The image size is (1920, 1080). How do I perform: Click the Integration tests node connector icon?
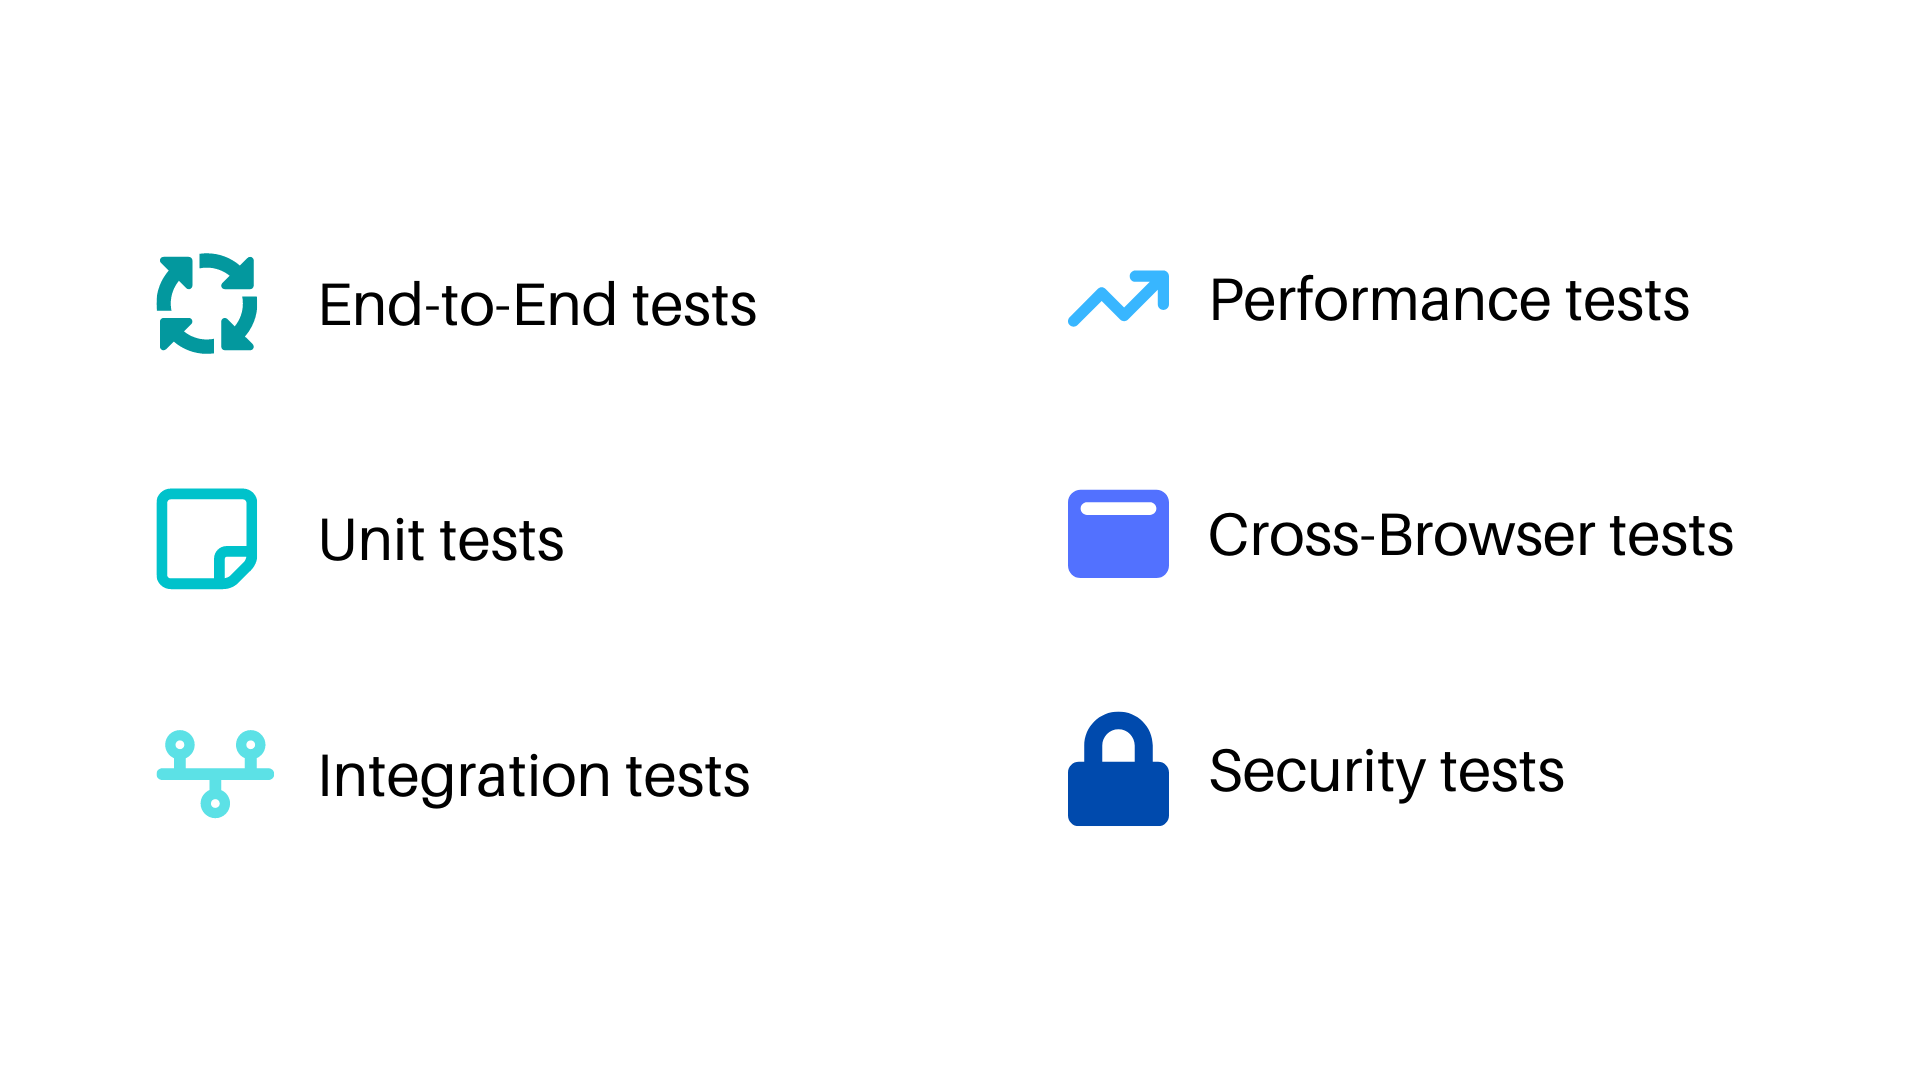215,774
